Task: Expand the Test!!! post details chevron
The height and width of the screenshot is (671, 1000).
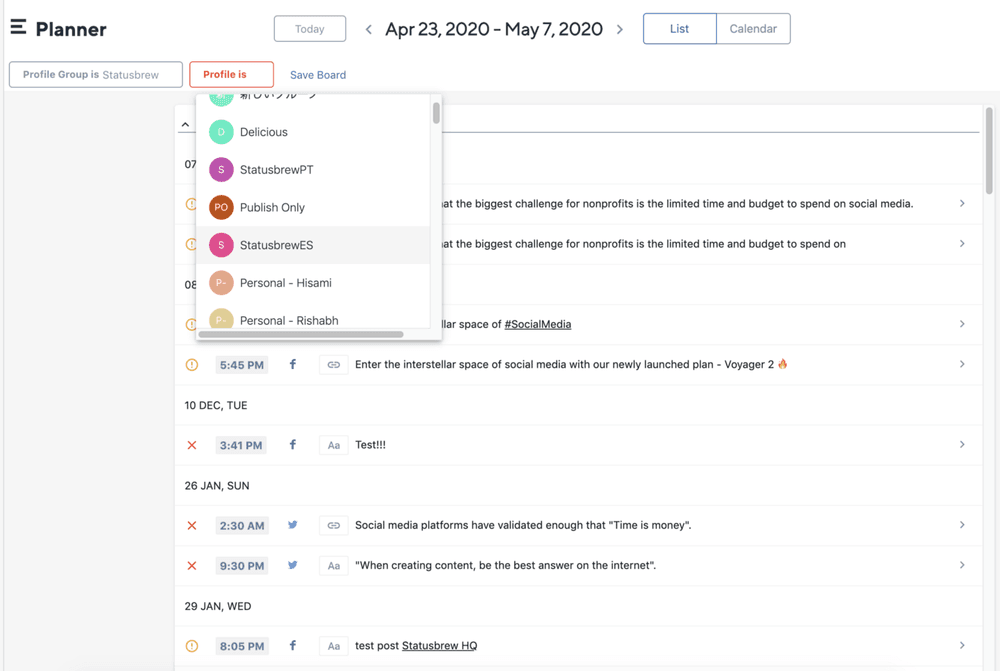Action: [x=962, y=445]
